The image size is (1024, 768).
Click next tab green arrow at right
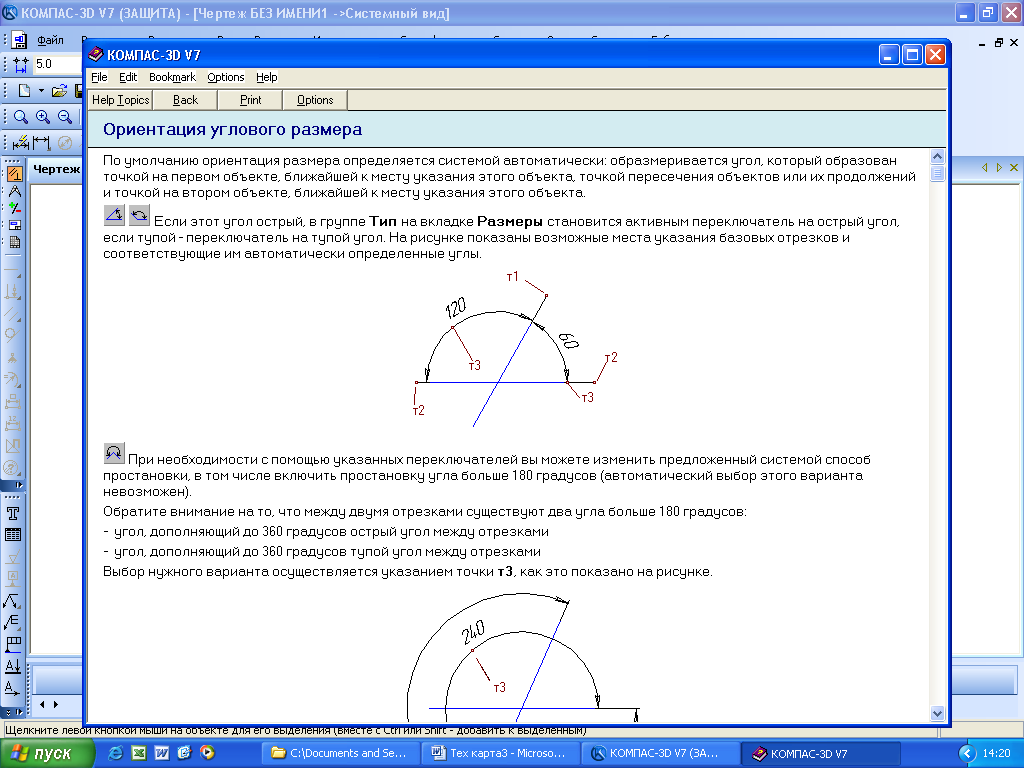point(999,168)
